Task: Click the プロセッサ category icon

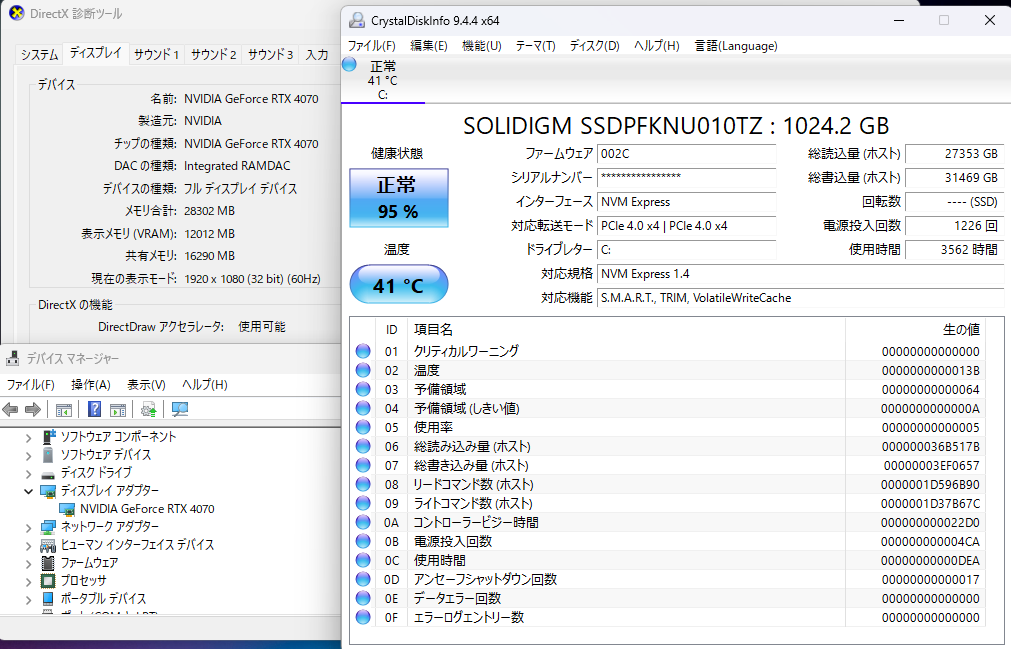Action: click(x=48, y=581)
